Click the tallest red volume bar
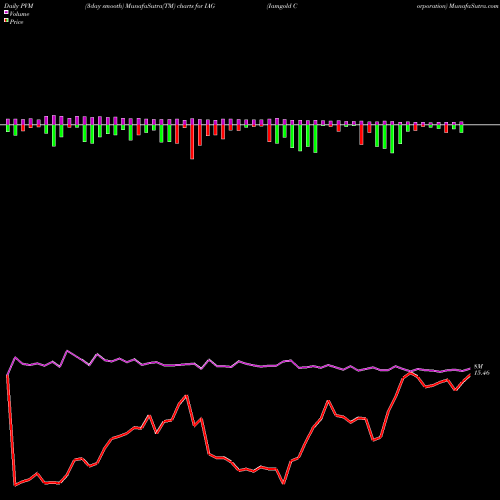The image size is (500, 500). point(192,142)
